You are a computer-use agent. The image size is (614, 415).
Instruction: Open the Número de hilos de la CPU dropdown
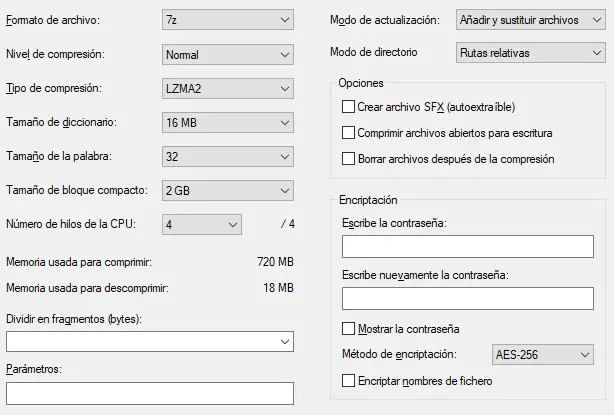(201, 224)
